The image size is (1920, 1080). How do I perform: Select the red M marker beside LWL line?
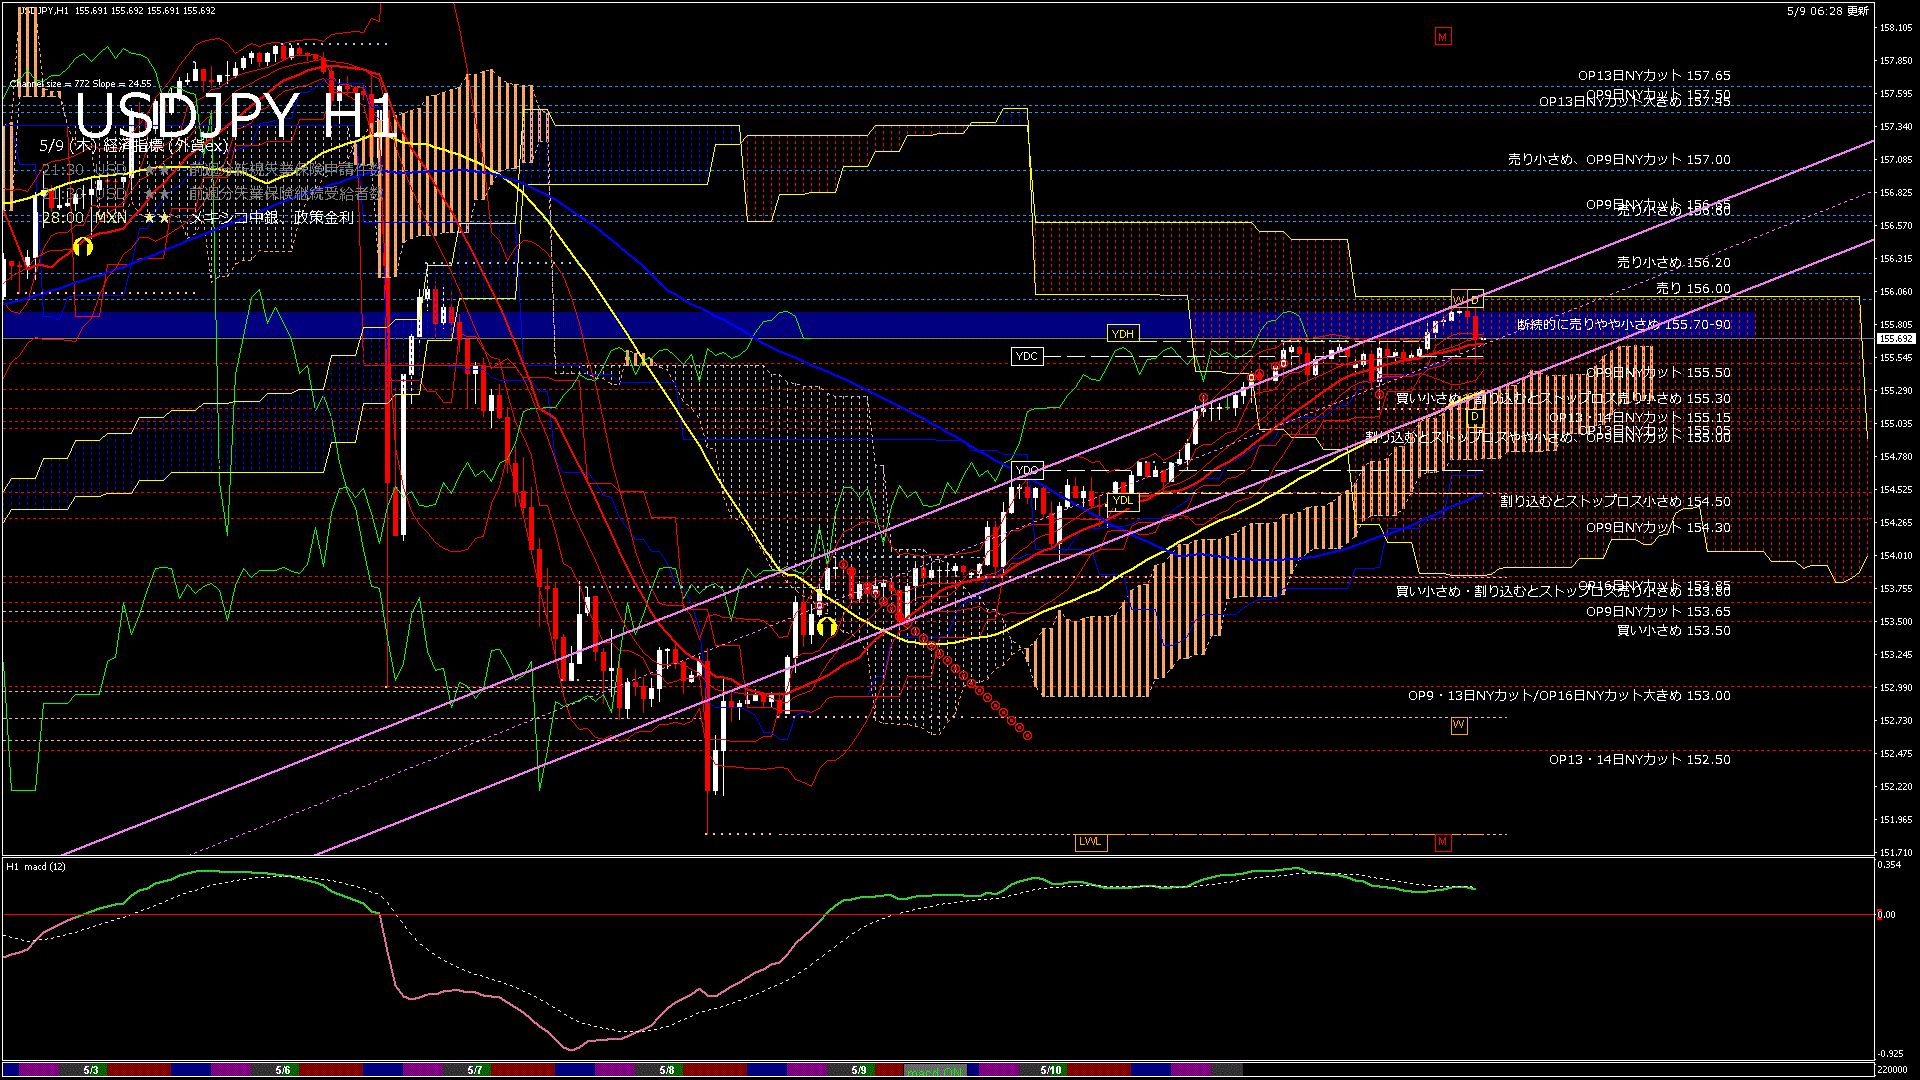(x=1442, y=843)
